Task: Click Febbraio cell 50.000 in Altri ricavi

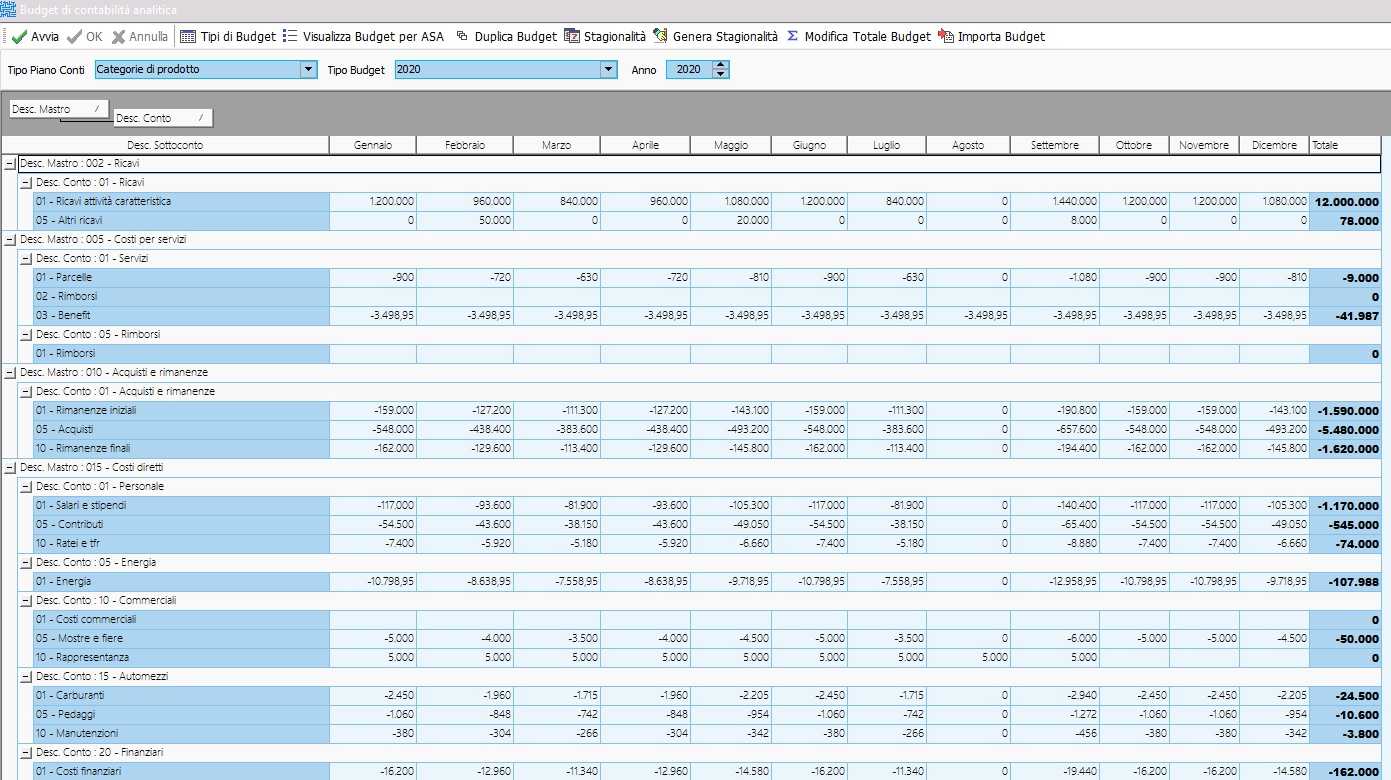Action: (465, 220)
